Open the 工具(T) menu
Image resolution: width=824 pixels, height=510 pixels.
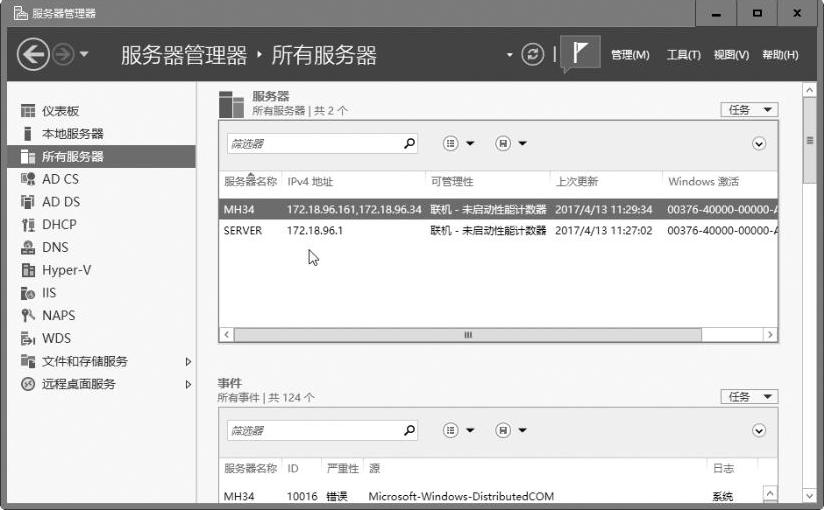[683, 55]
